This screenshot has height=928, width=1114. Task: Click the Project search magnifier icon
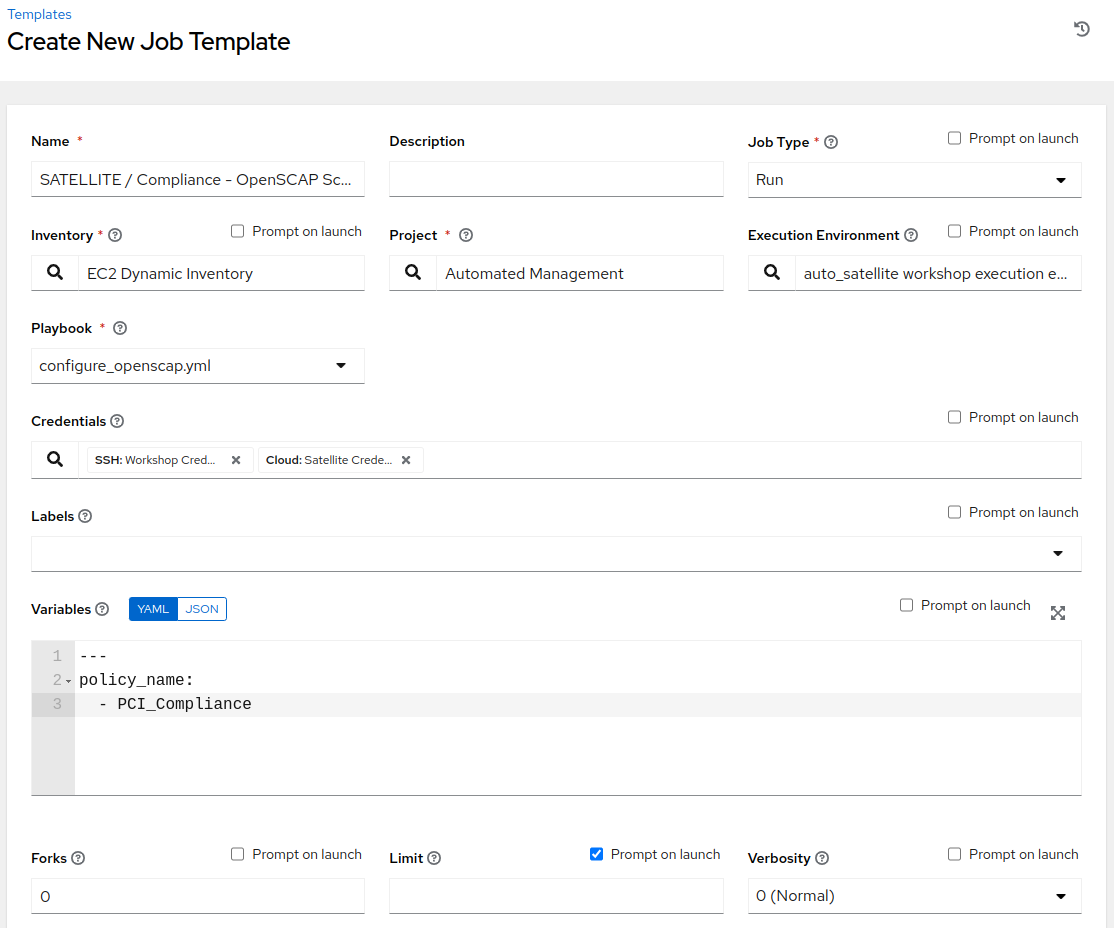point(413,273)
